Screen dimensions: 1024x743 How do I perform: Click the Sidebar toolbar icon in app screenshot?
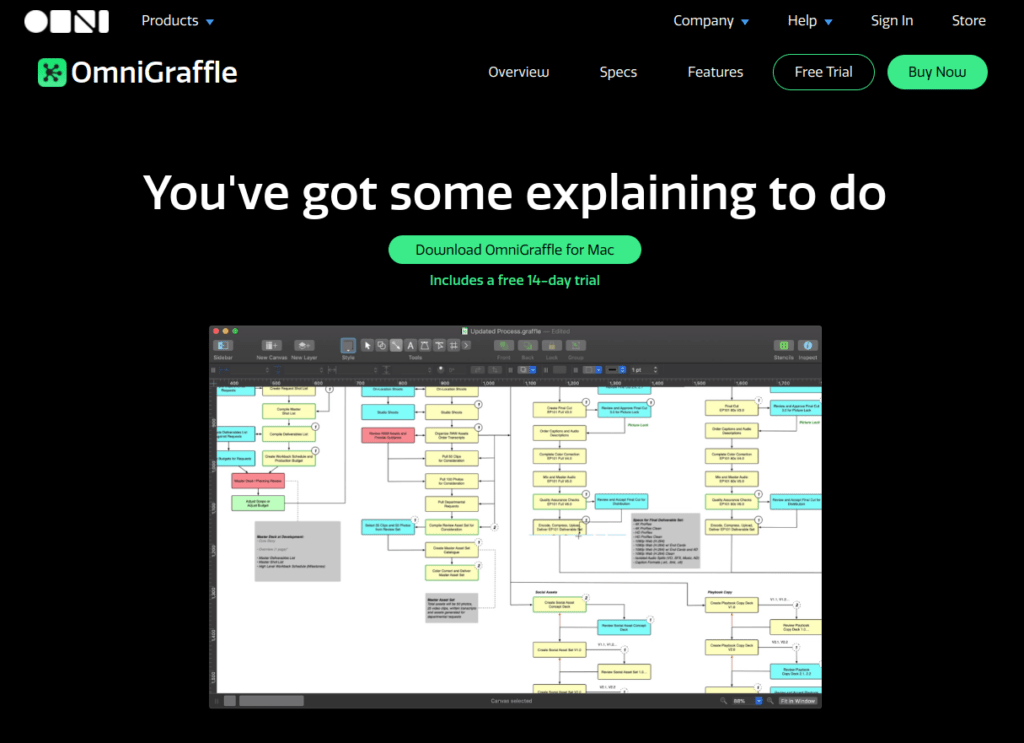pyautogui.click(x=223, y=345)
